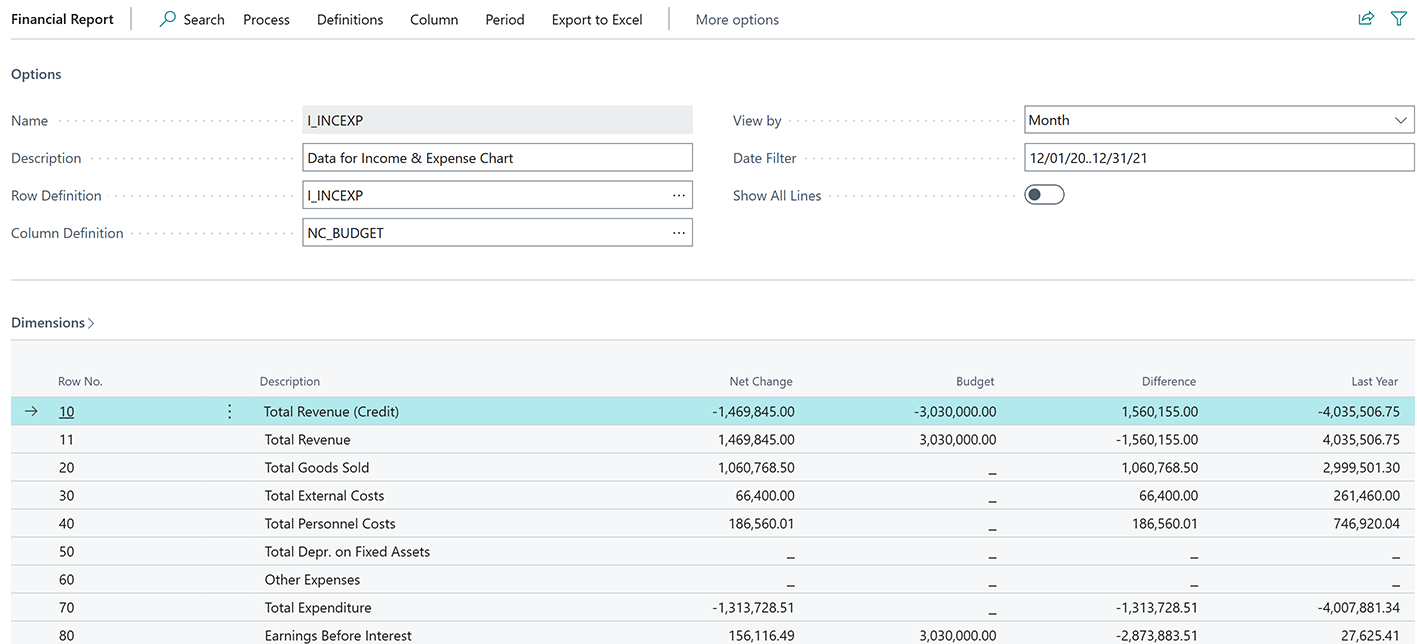The height and width of the screenshot is (644, 1417).
Task: Open the View by dropdown
Action: 1400,120
